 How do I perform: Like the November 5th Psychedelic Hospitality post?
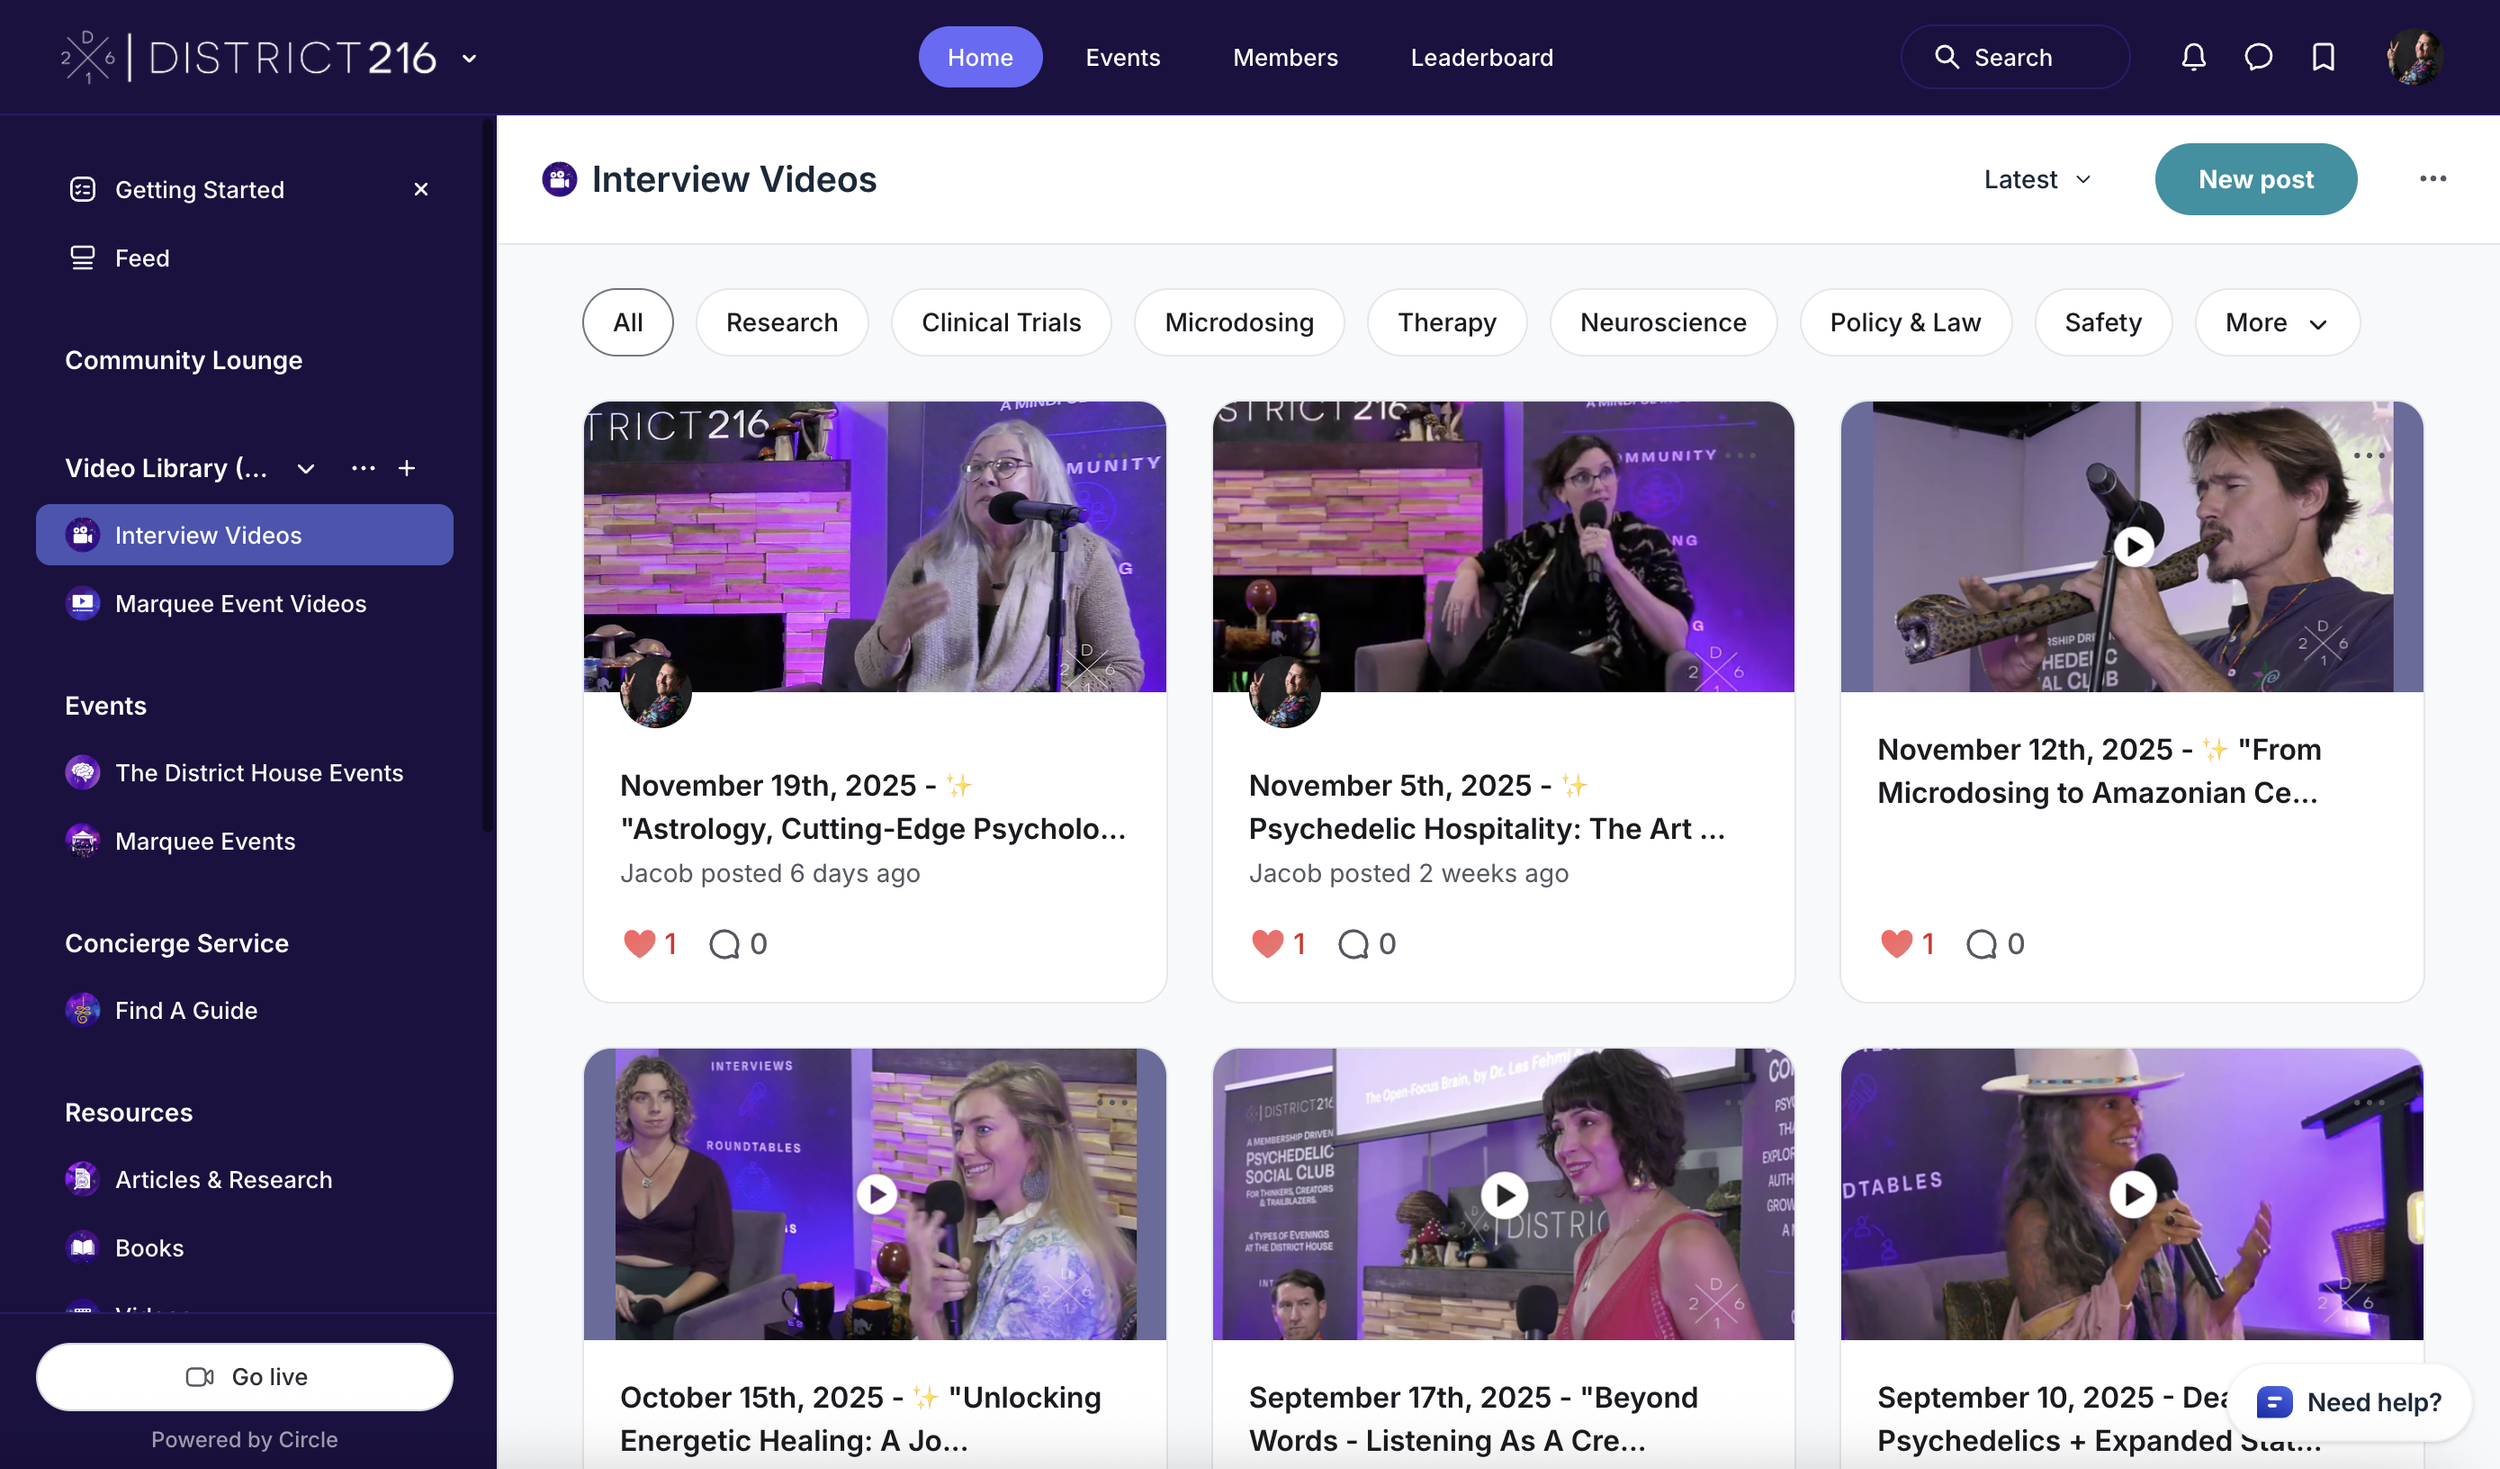[1267, 943]
